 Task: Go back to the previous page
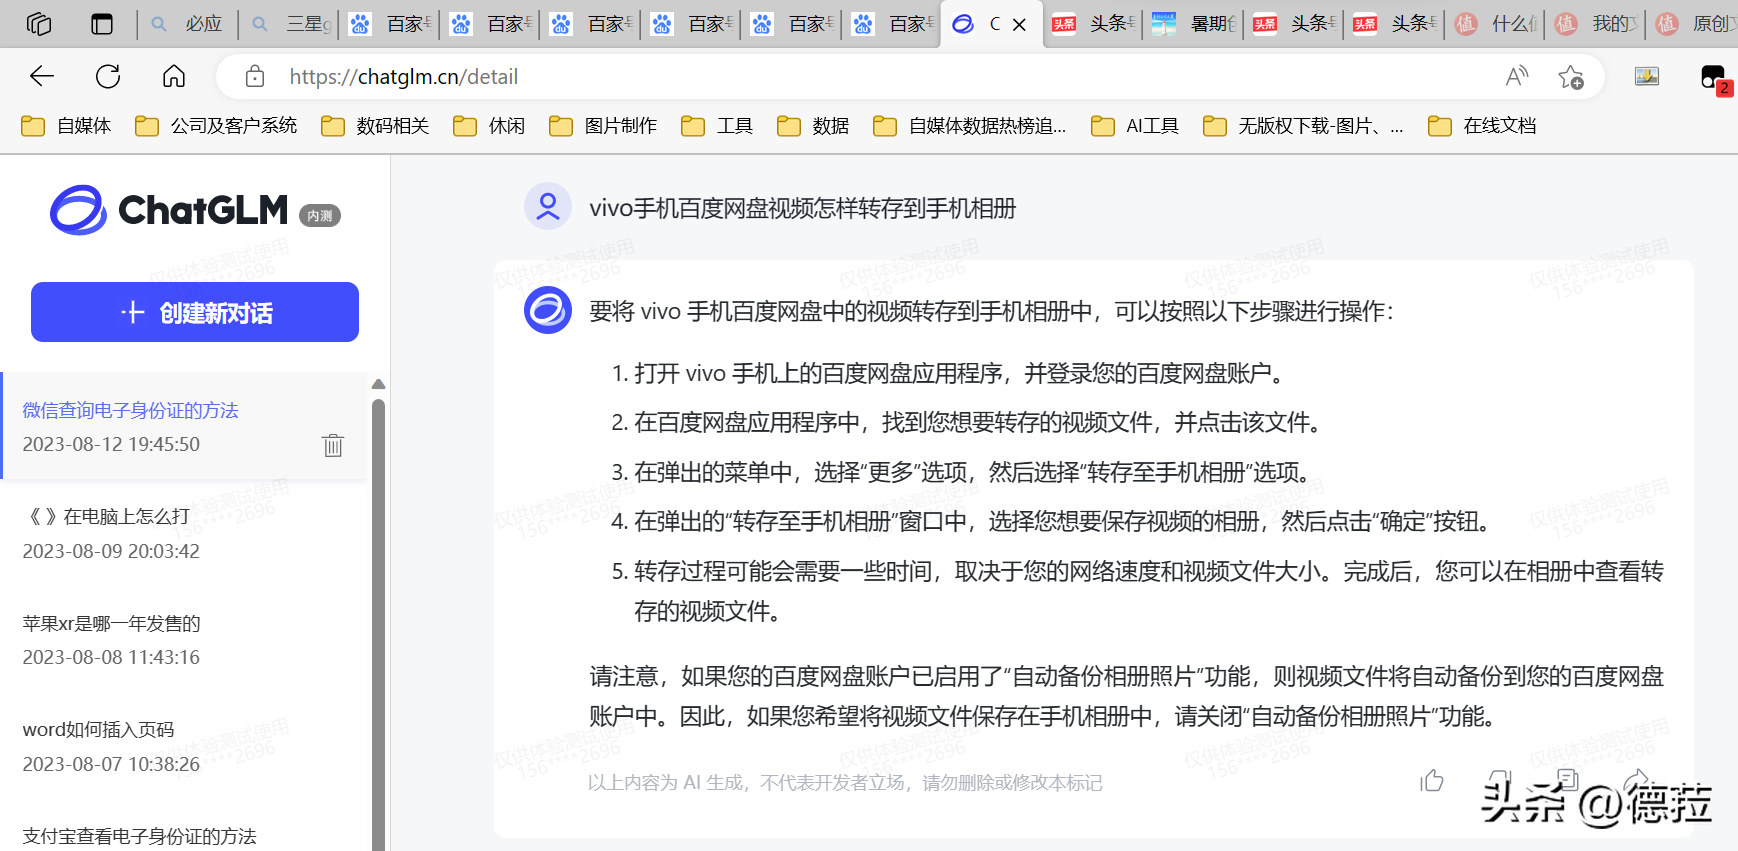(42, 76)
